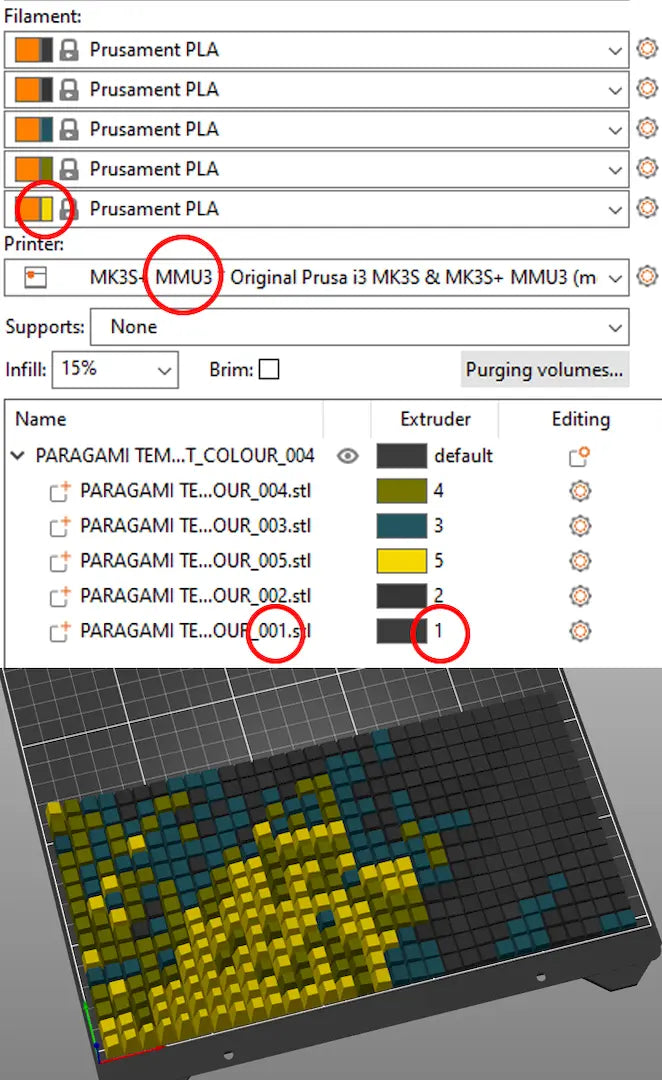This screenshot has width=662, height=1080.
Task: Open editing gear for OUR_002.stl part
Action: point(580,596)
